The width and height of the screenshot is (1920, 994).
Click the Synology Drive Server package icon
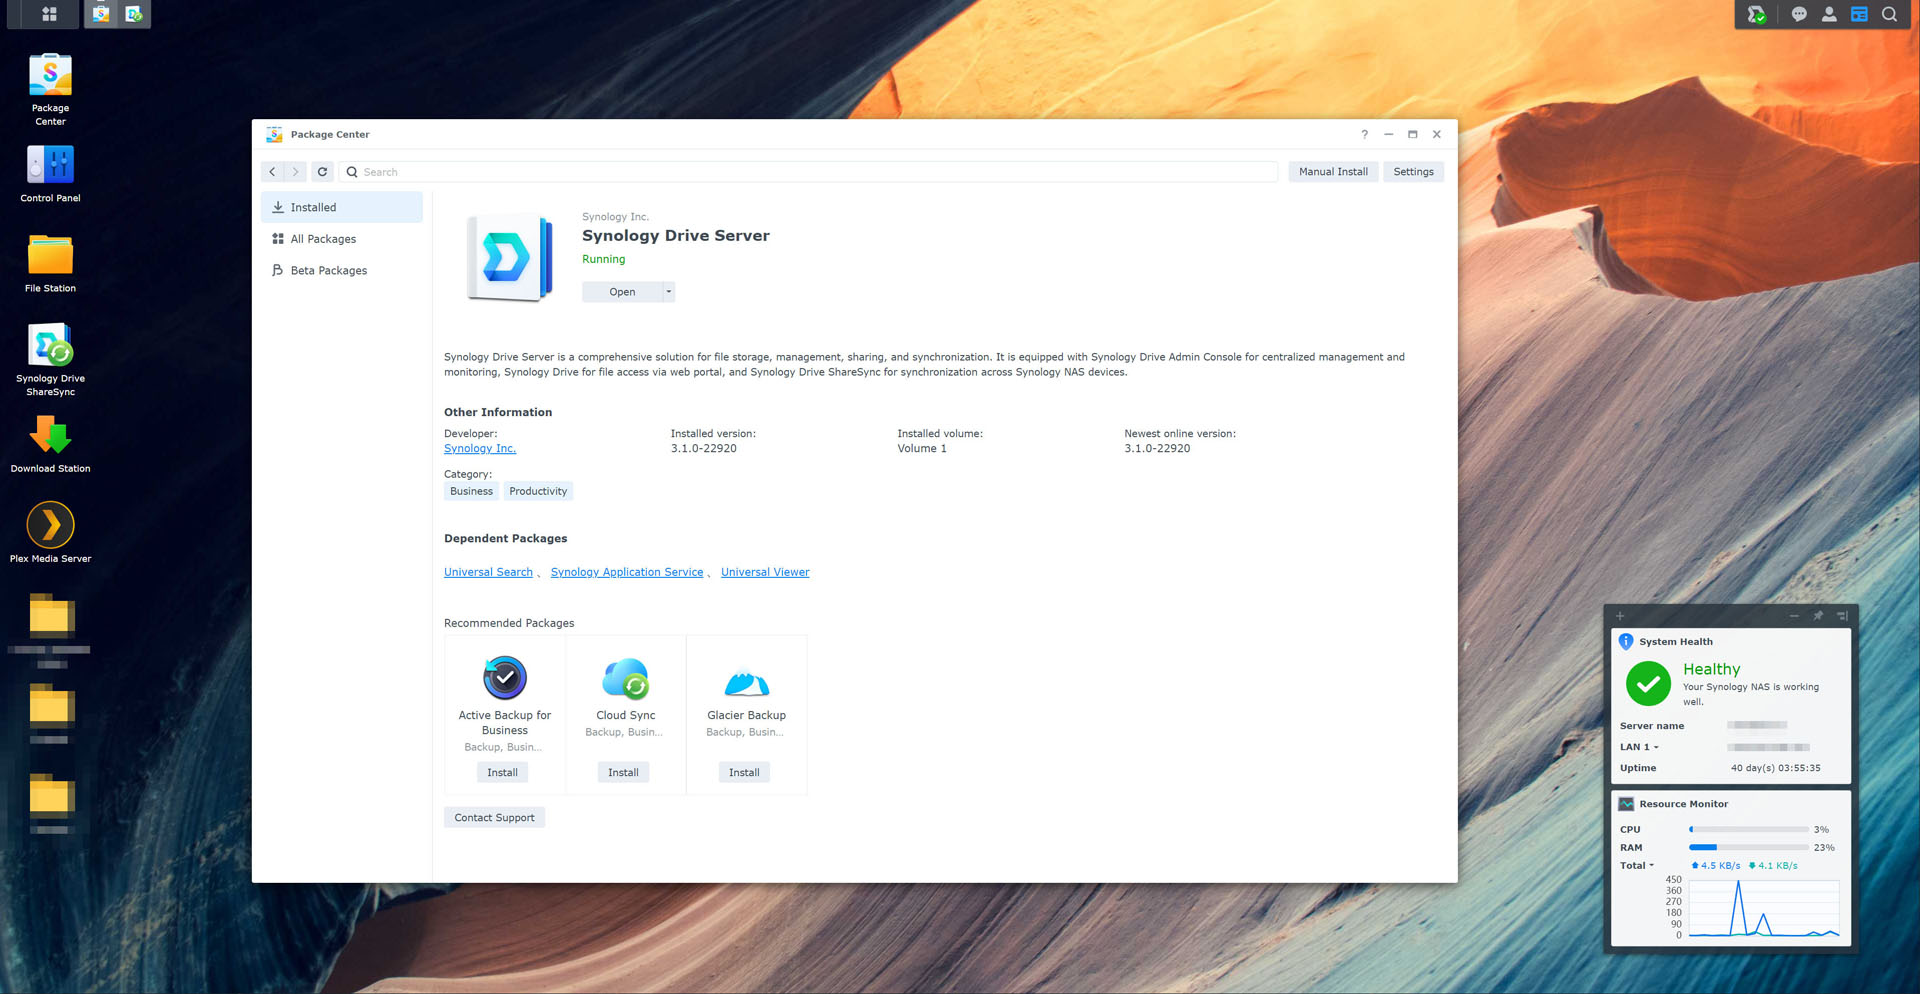point(509,257)
